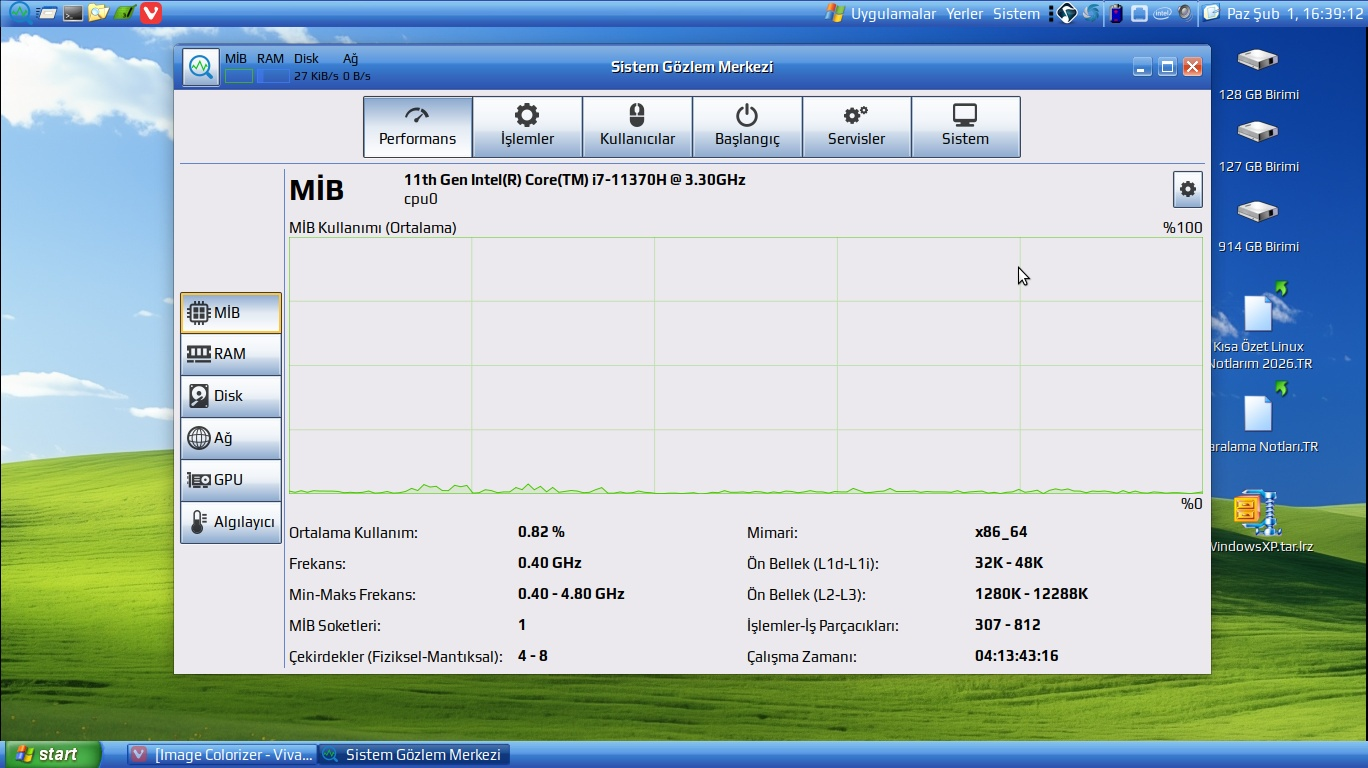This screenshot has width=1368, height=768.
Task: Open the 127 GB Birimi drive icon
Action: point(1258,145)
